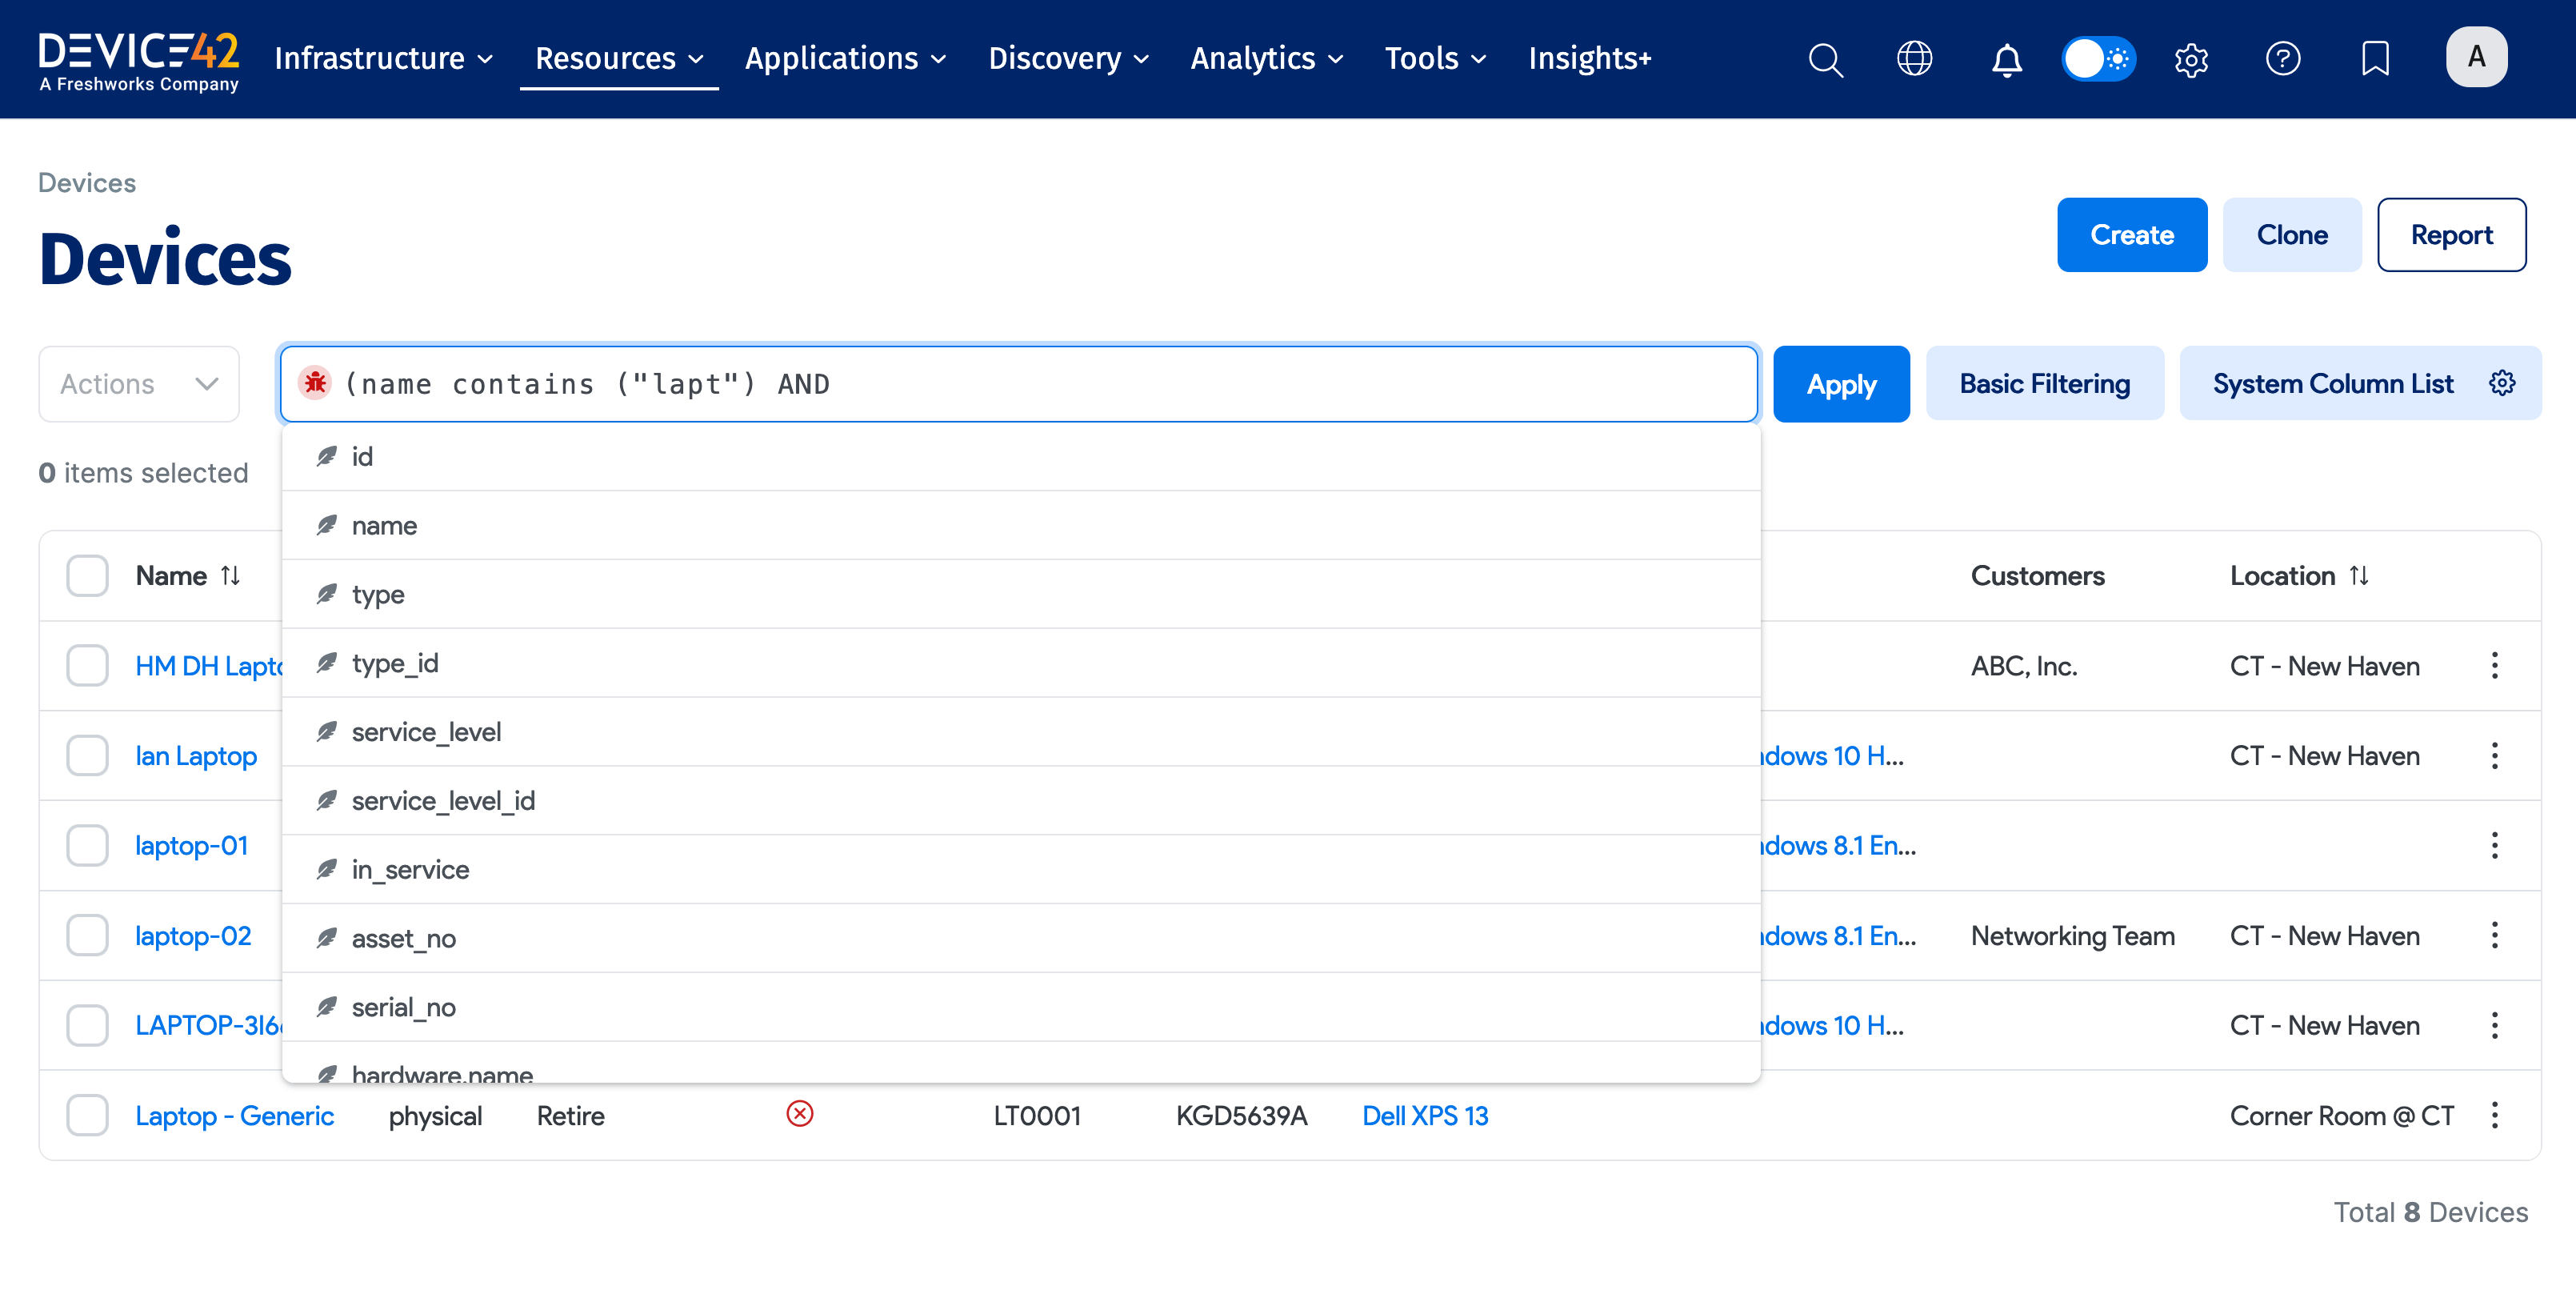The image size is (2576, 1290).
Task: Click the globe language icon
Action: pos(1915,59)
